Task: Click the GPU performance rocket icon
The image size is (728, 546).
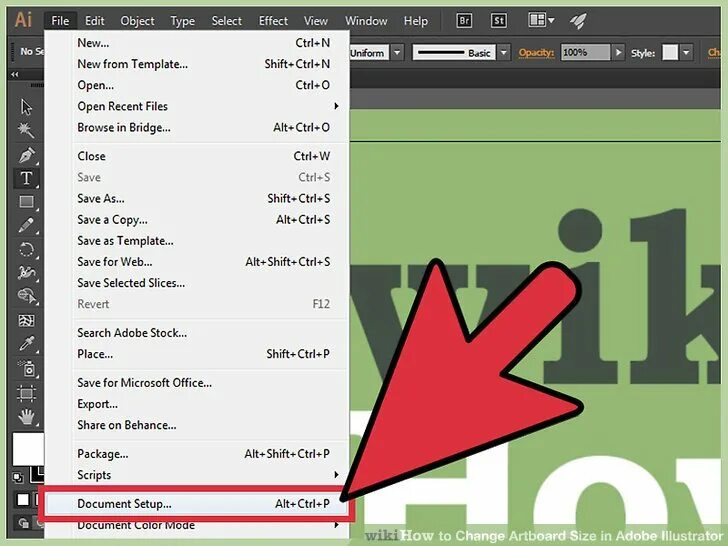Action: [578, 20]
